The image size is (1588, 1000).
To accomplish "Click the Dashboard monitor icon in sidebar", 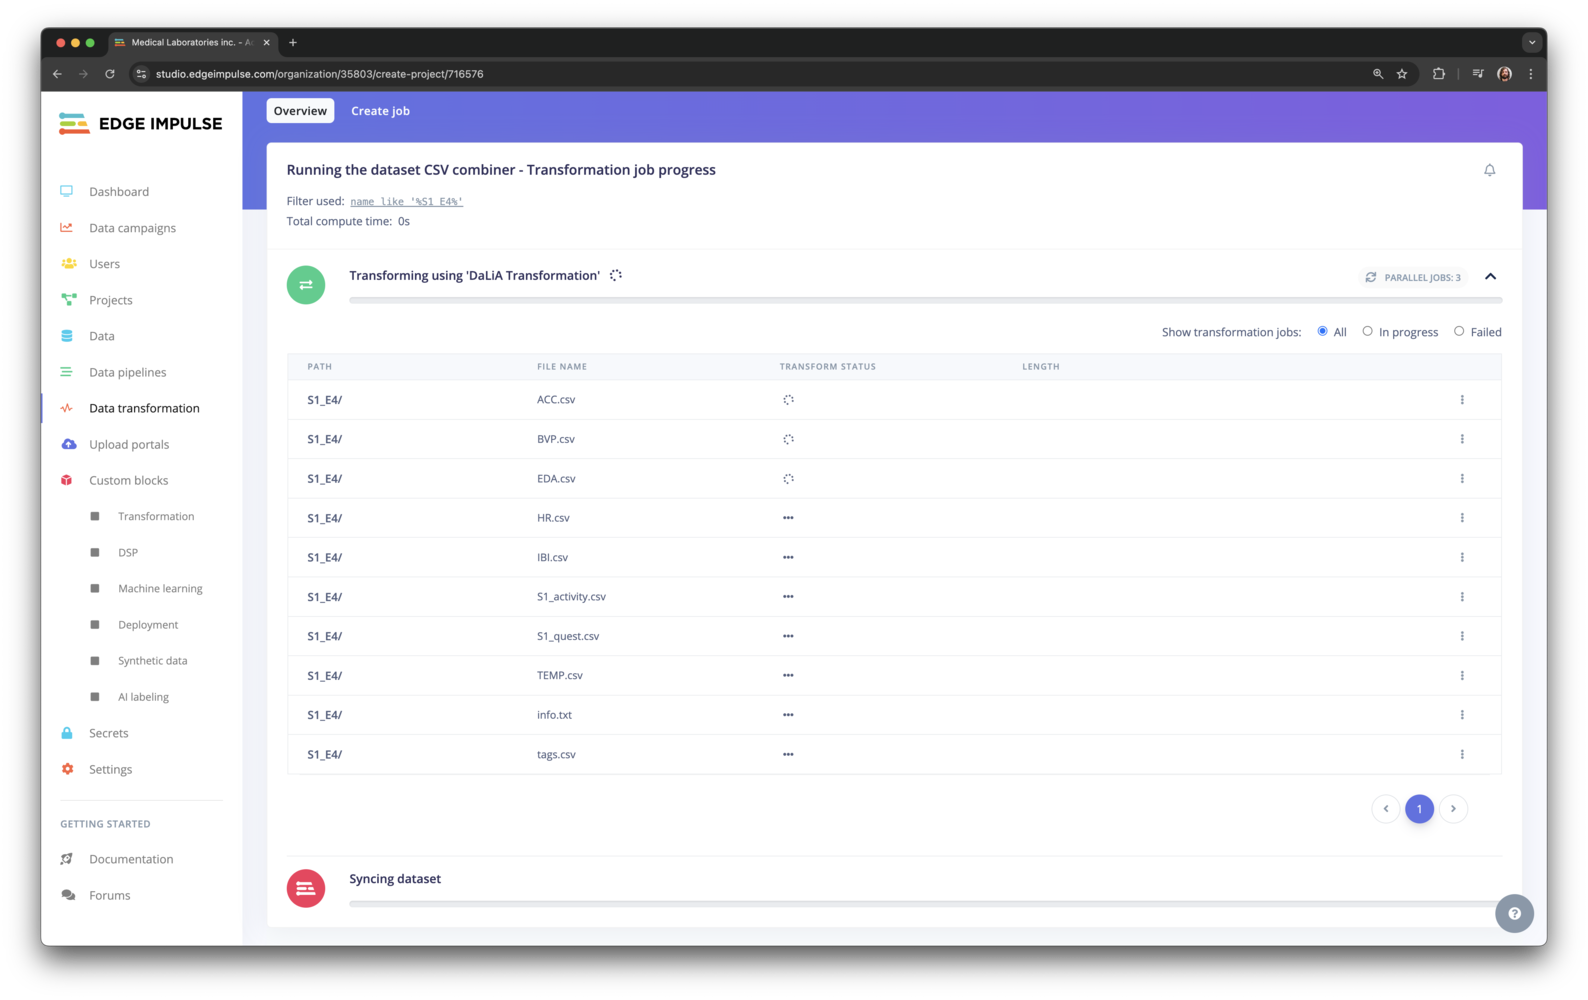I will click(x=67, y=191).
